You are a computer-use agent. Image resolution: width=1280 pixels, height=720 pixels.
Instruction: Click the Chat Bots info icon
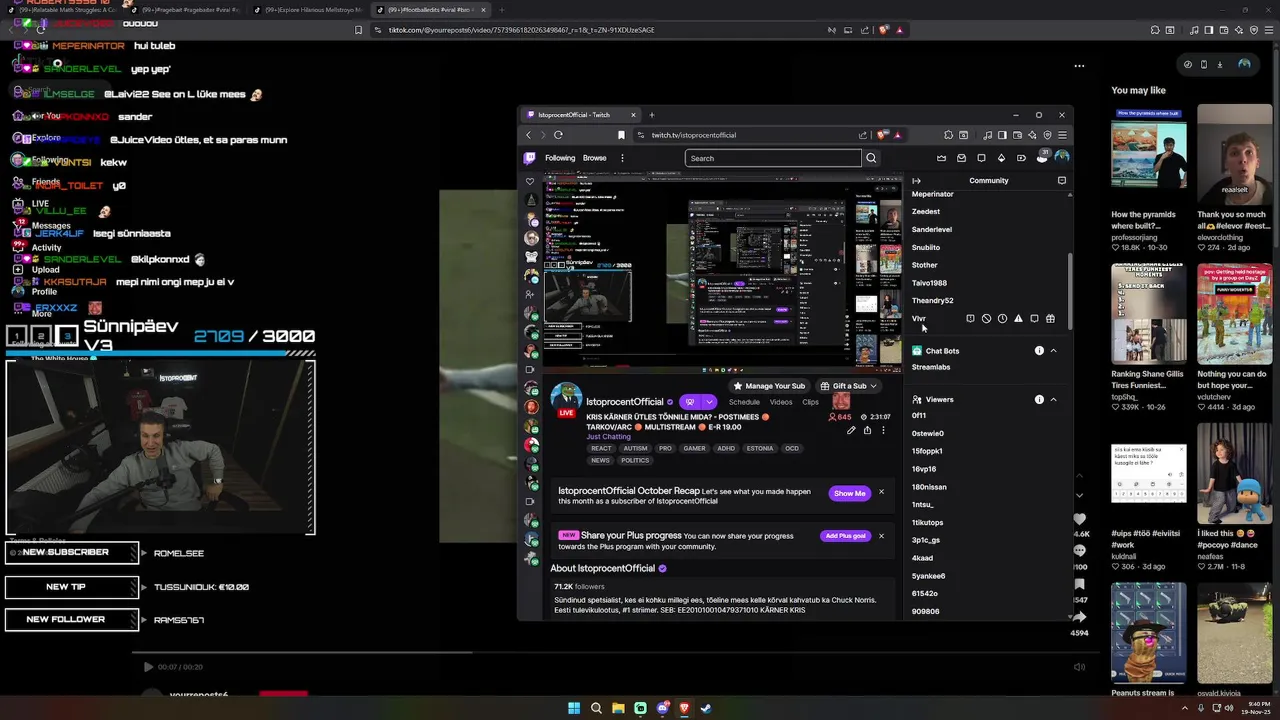click(x=1039, y=351)
